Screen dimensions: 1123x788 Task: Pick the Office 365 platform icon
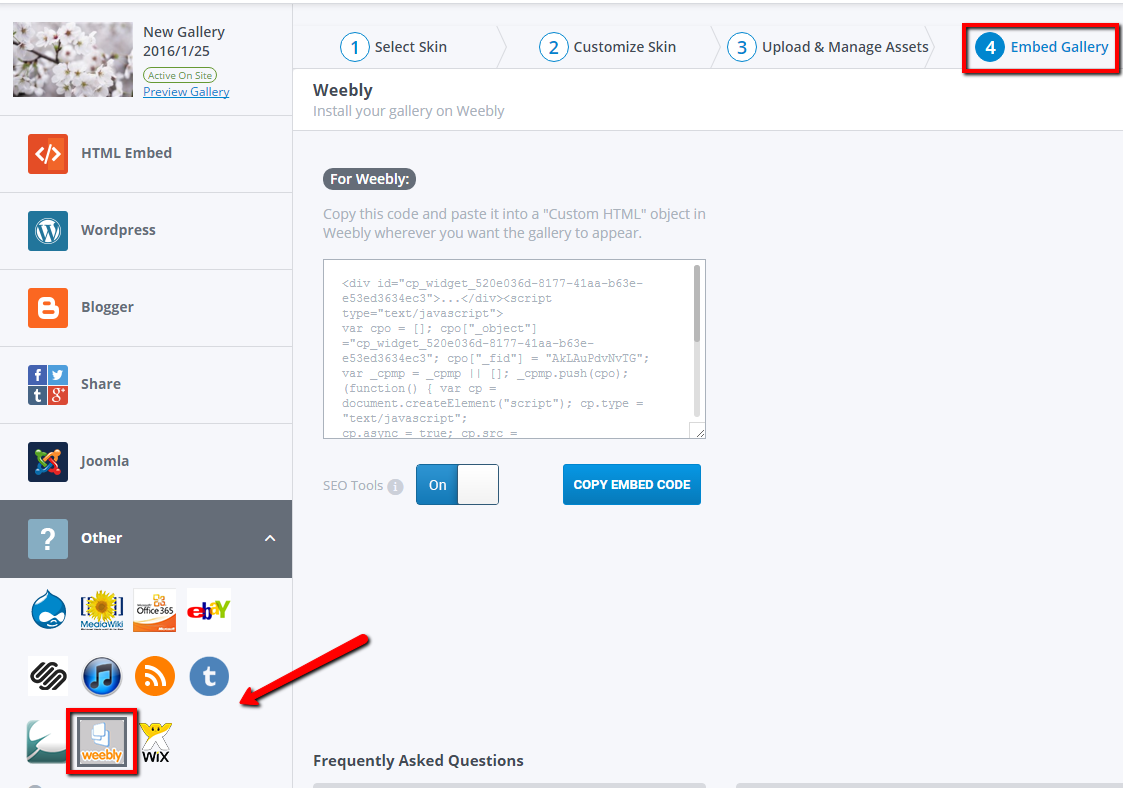pyautogui.click(x=154, y=609)
